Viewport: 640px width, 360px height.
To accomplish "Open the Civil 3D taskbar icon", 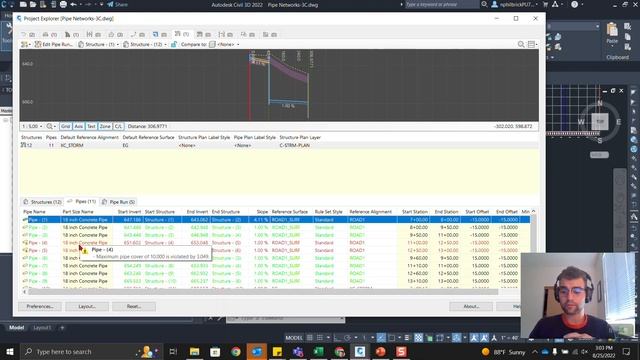I will (360, 351).
